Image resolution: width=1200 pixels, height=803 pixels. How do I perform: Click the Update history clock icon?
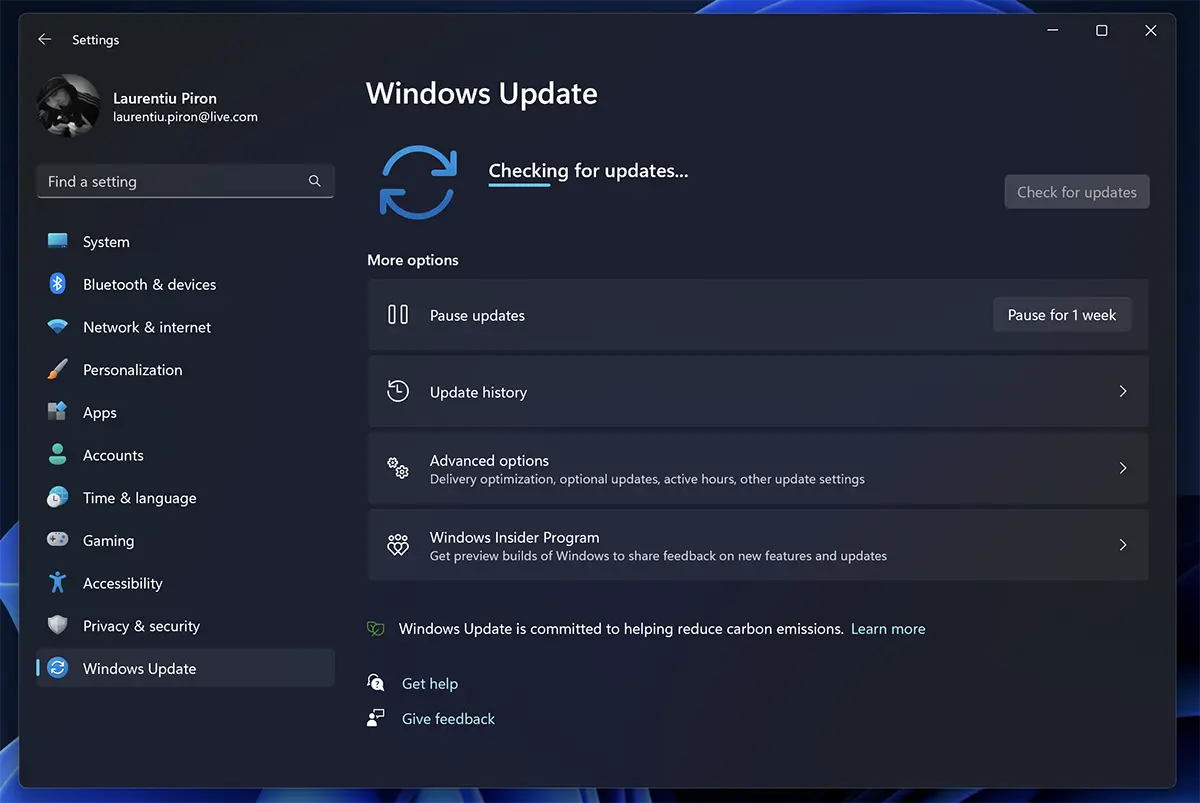coord(398,391)
